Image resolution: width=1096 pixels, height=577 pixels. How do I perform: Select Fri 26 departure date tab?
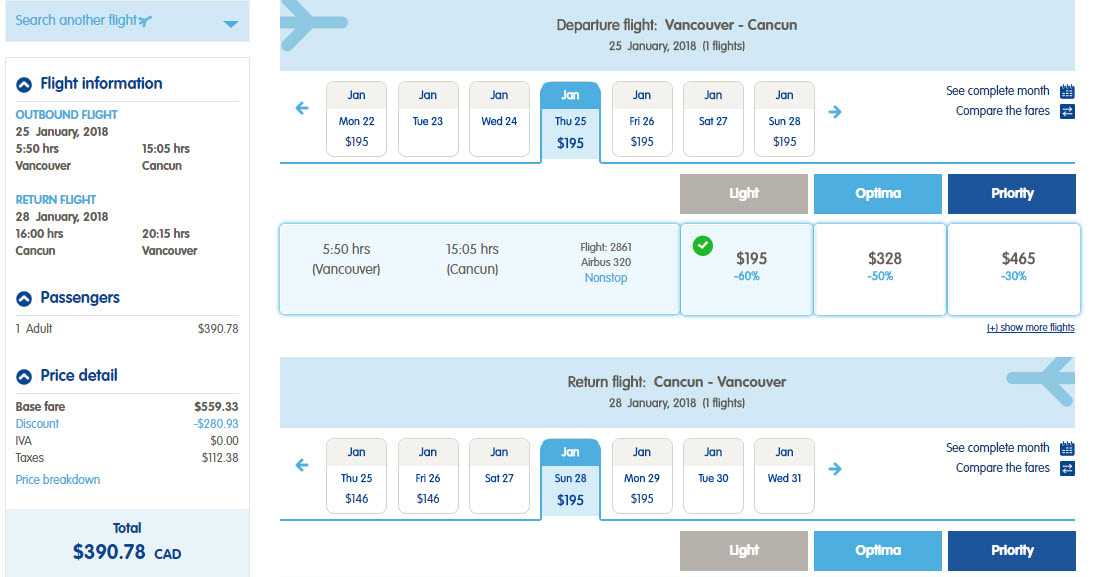[642, 119]
